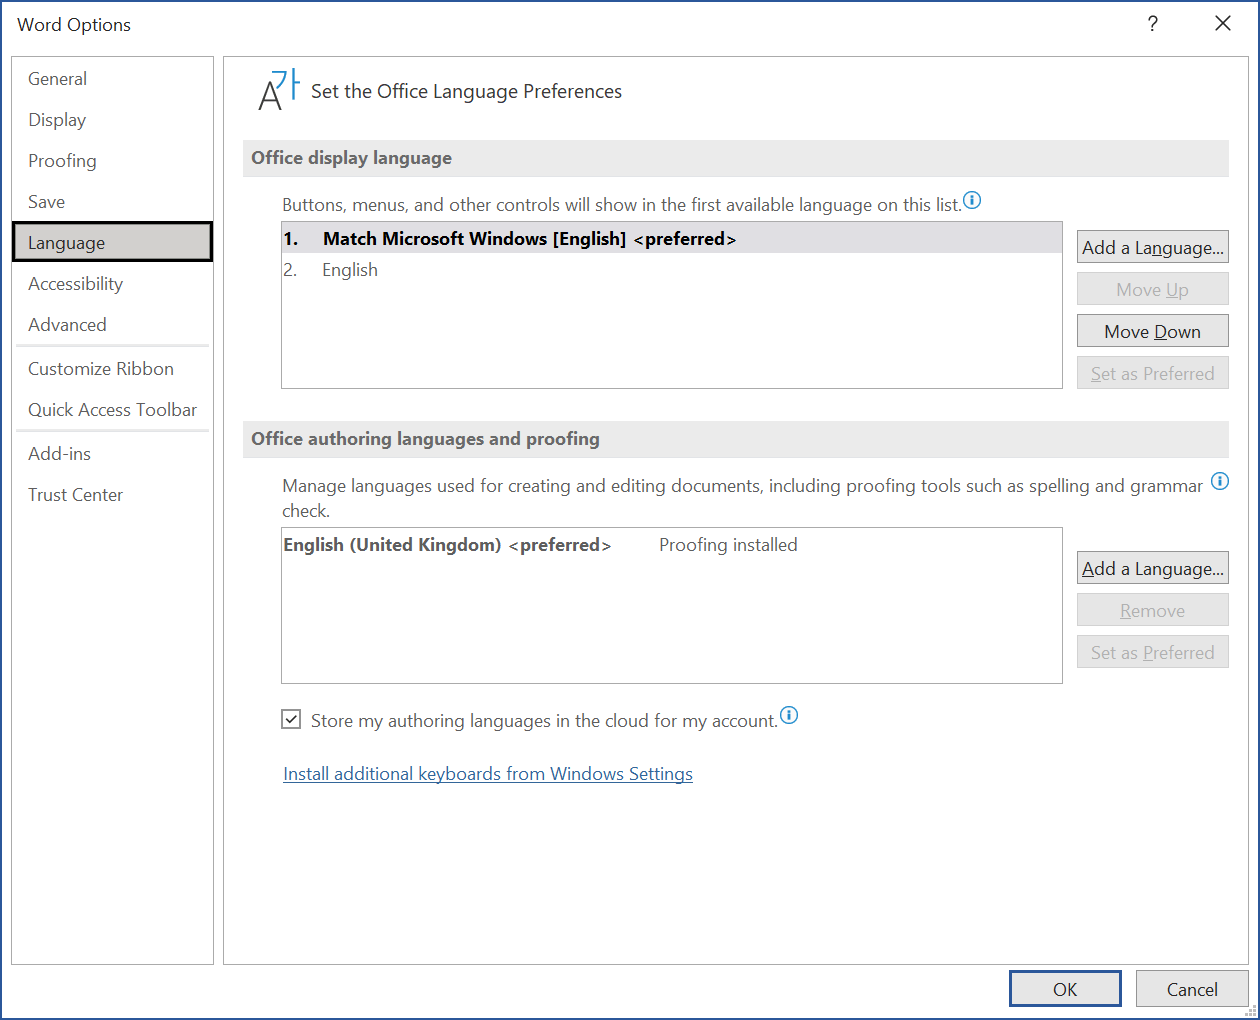Open the Trust Center category
The height and width of the screenshot is (1020, 1260).
tap(113, 495)
